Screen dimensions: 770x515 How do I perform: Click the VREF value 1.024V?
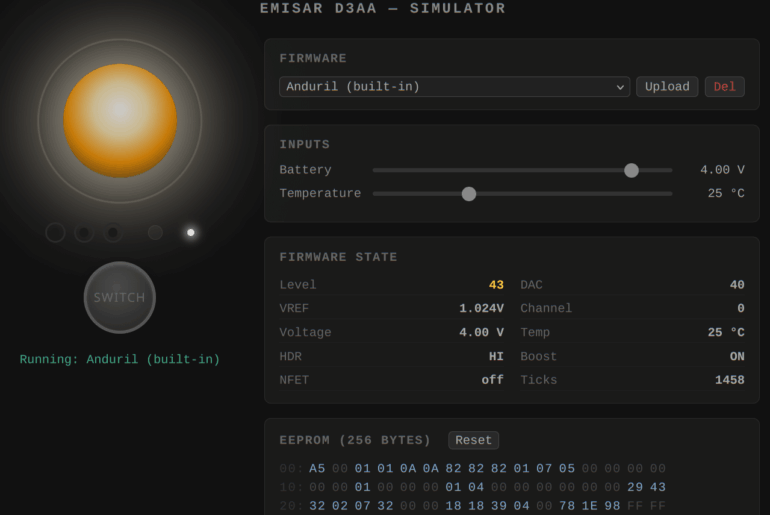point(481,308)
